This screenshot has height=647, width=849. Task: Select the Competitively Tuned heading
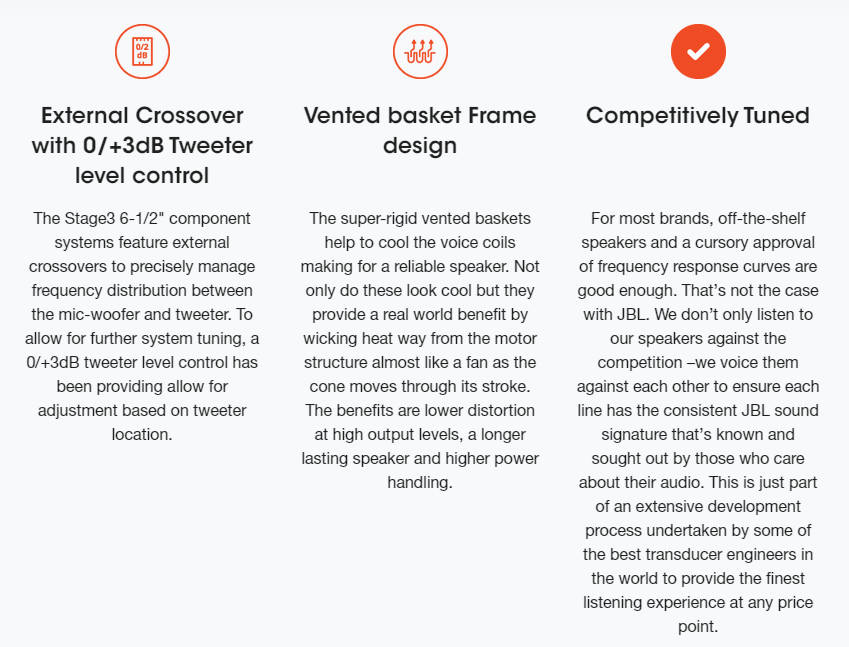(698, 115)
